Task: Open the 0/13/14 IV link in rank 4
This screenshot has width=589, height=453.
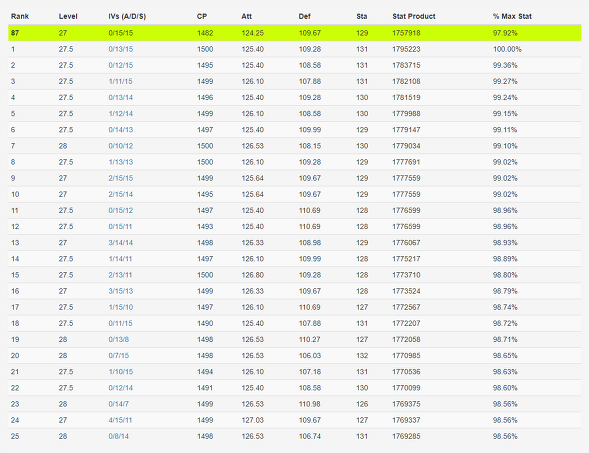Action: 121,98
